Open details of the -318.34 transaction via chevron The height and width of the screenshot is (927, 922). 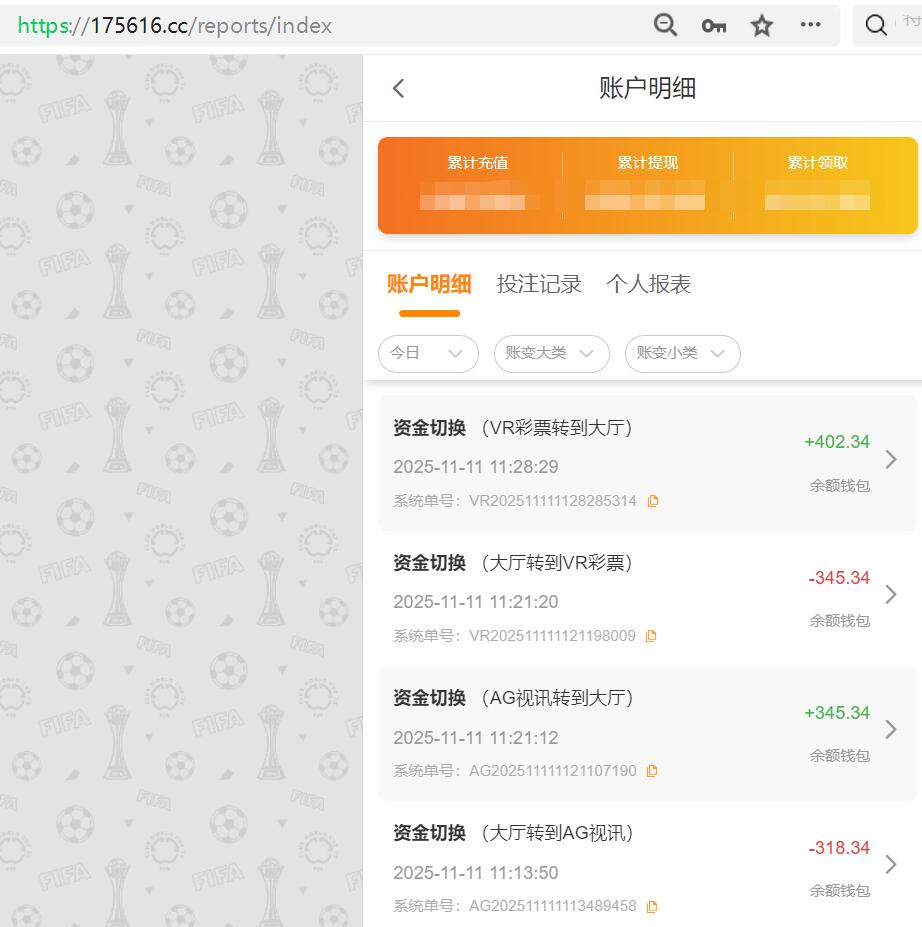[x=891, y=864]
